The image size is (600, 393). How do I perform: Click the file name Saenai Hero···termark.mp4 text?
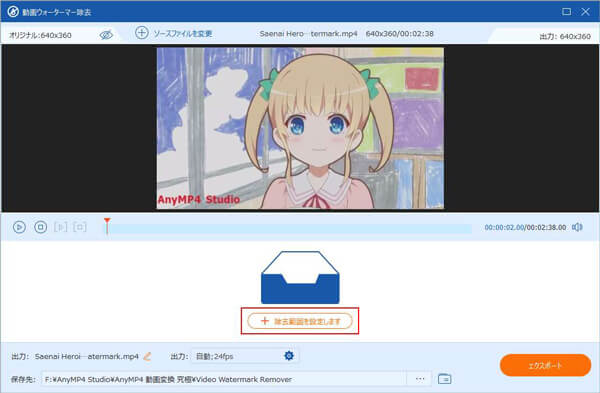(x=308, y=34)
